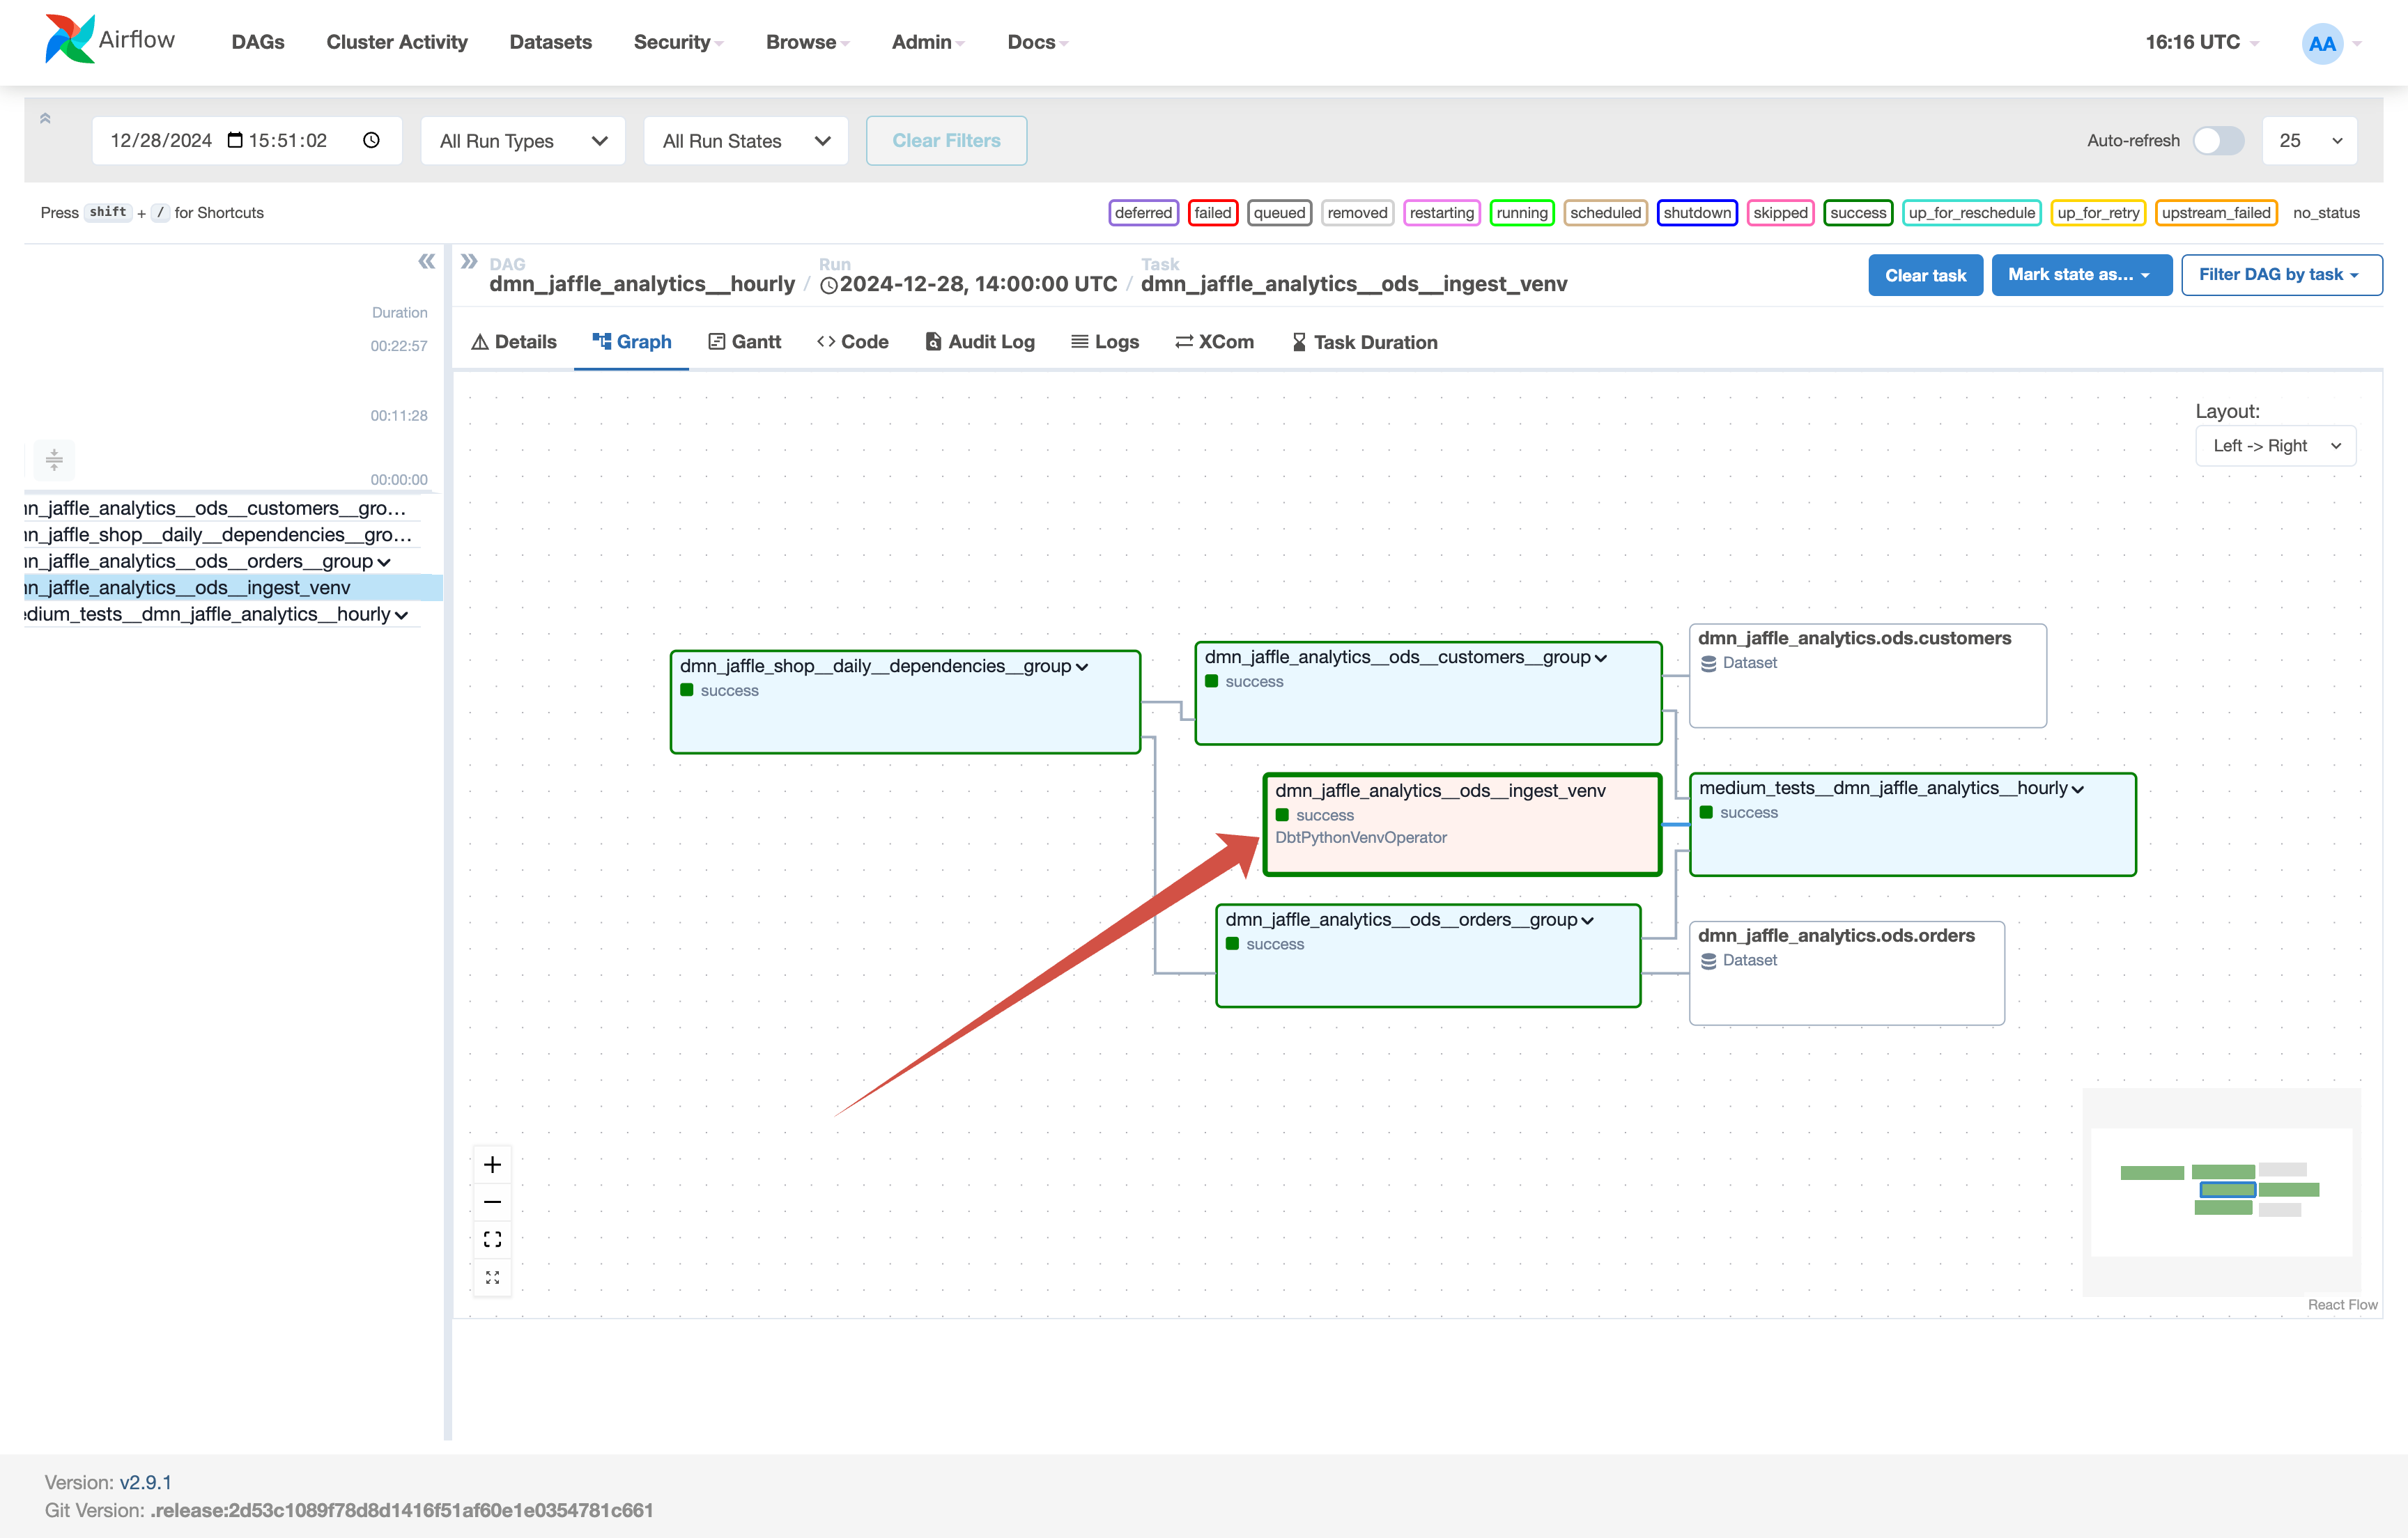
Task: Expand the dmn_jaffle_analytics__ods__orders__group node
Action: pyautogui.click(x=1587, y=920)
